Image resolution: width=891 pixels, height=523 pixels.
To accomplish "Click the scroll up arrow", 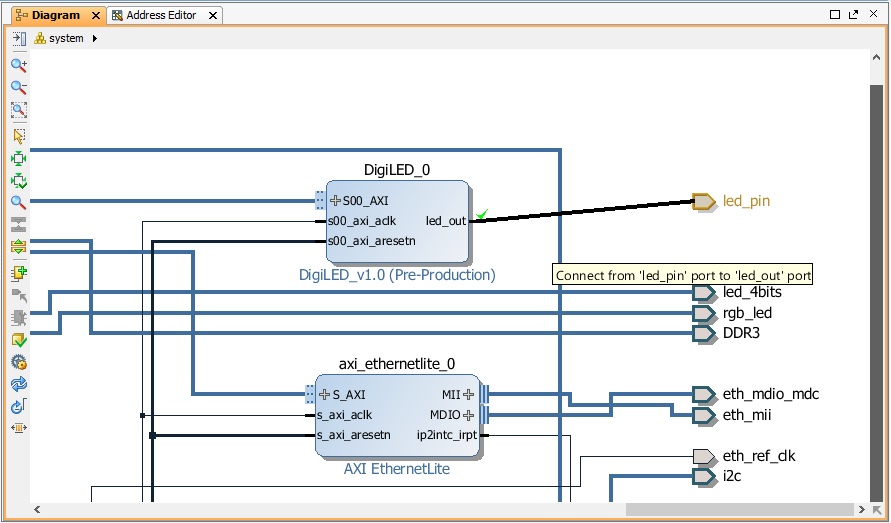I will (876, 58).
